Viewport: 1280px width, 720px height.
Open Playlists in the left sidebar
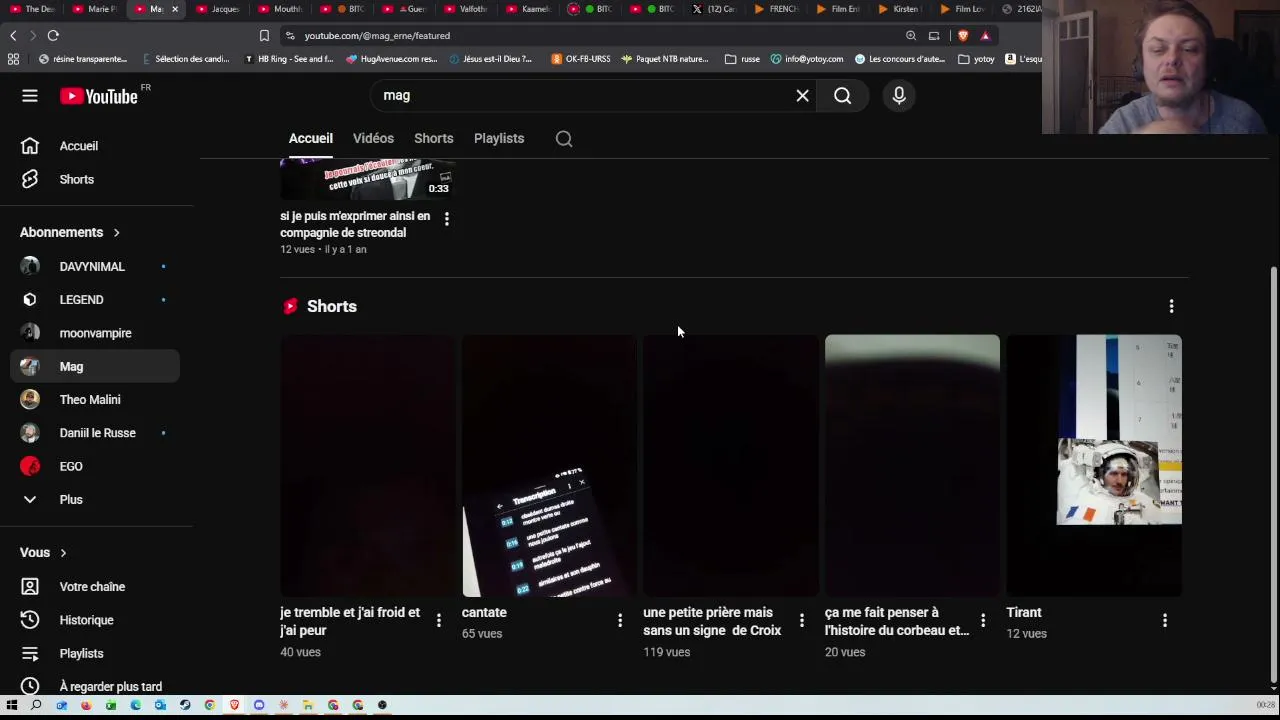95,654
